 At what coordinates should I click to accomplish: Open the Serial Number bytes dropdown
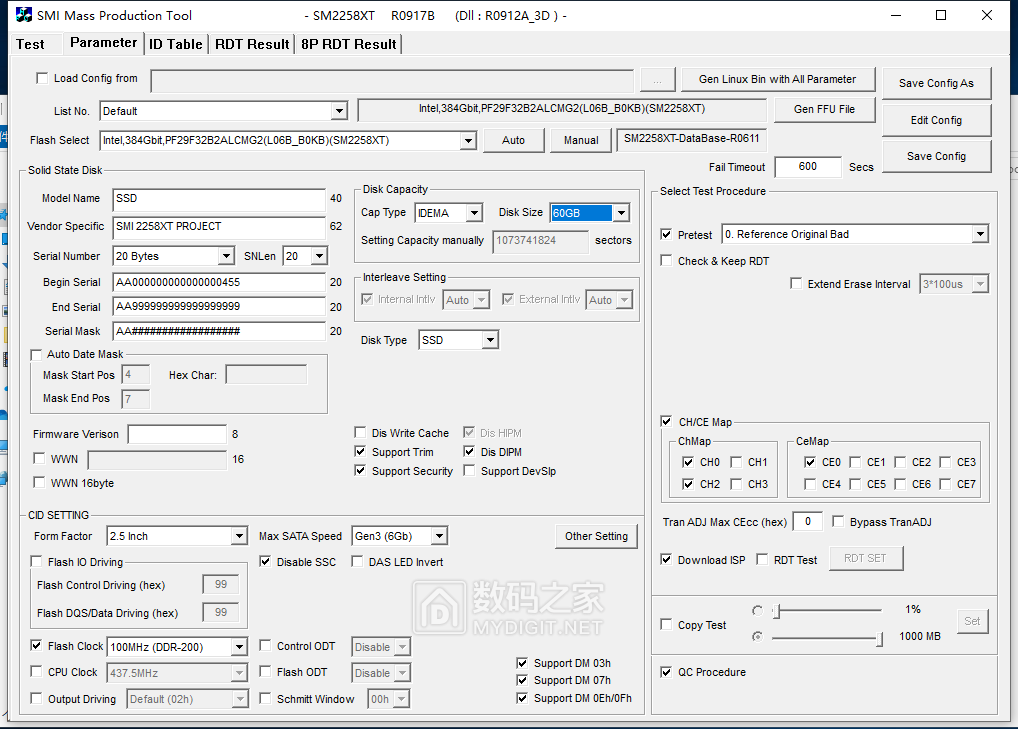(226, 256)
